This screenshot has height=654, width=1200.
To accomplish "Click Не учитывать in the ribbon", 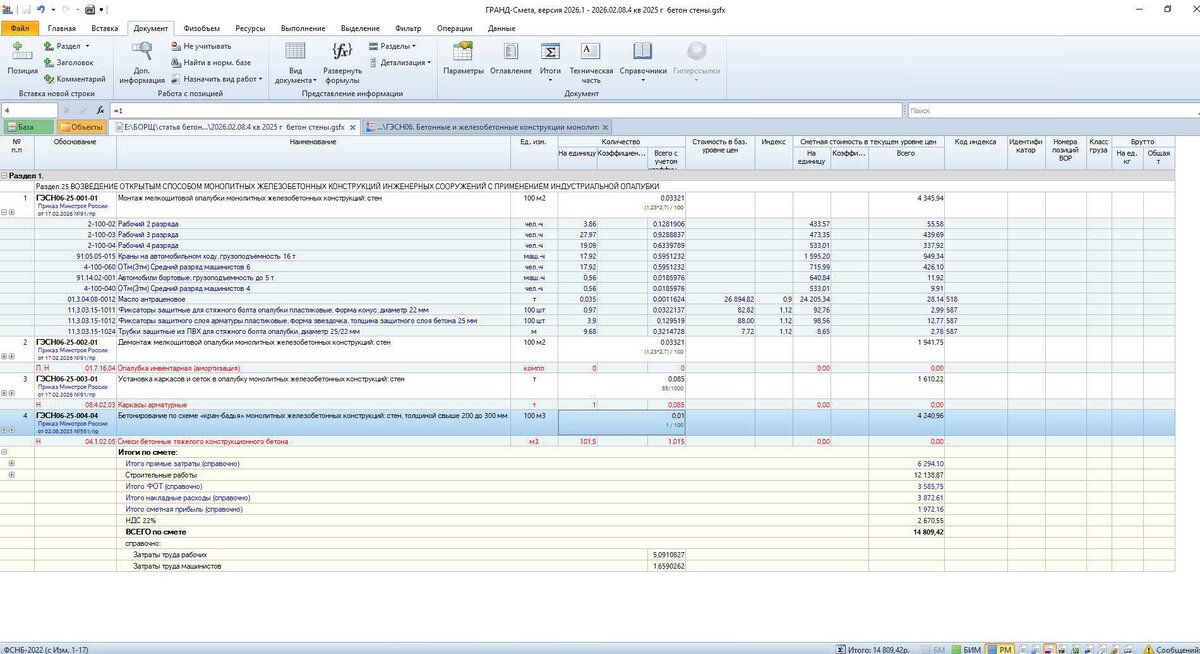I will (201, 46).
